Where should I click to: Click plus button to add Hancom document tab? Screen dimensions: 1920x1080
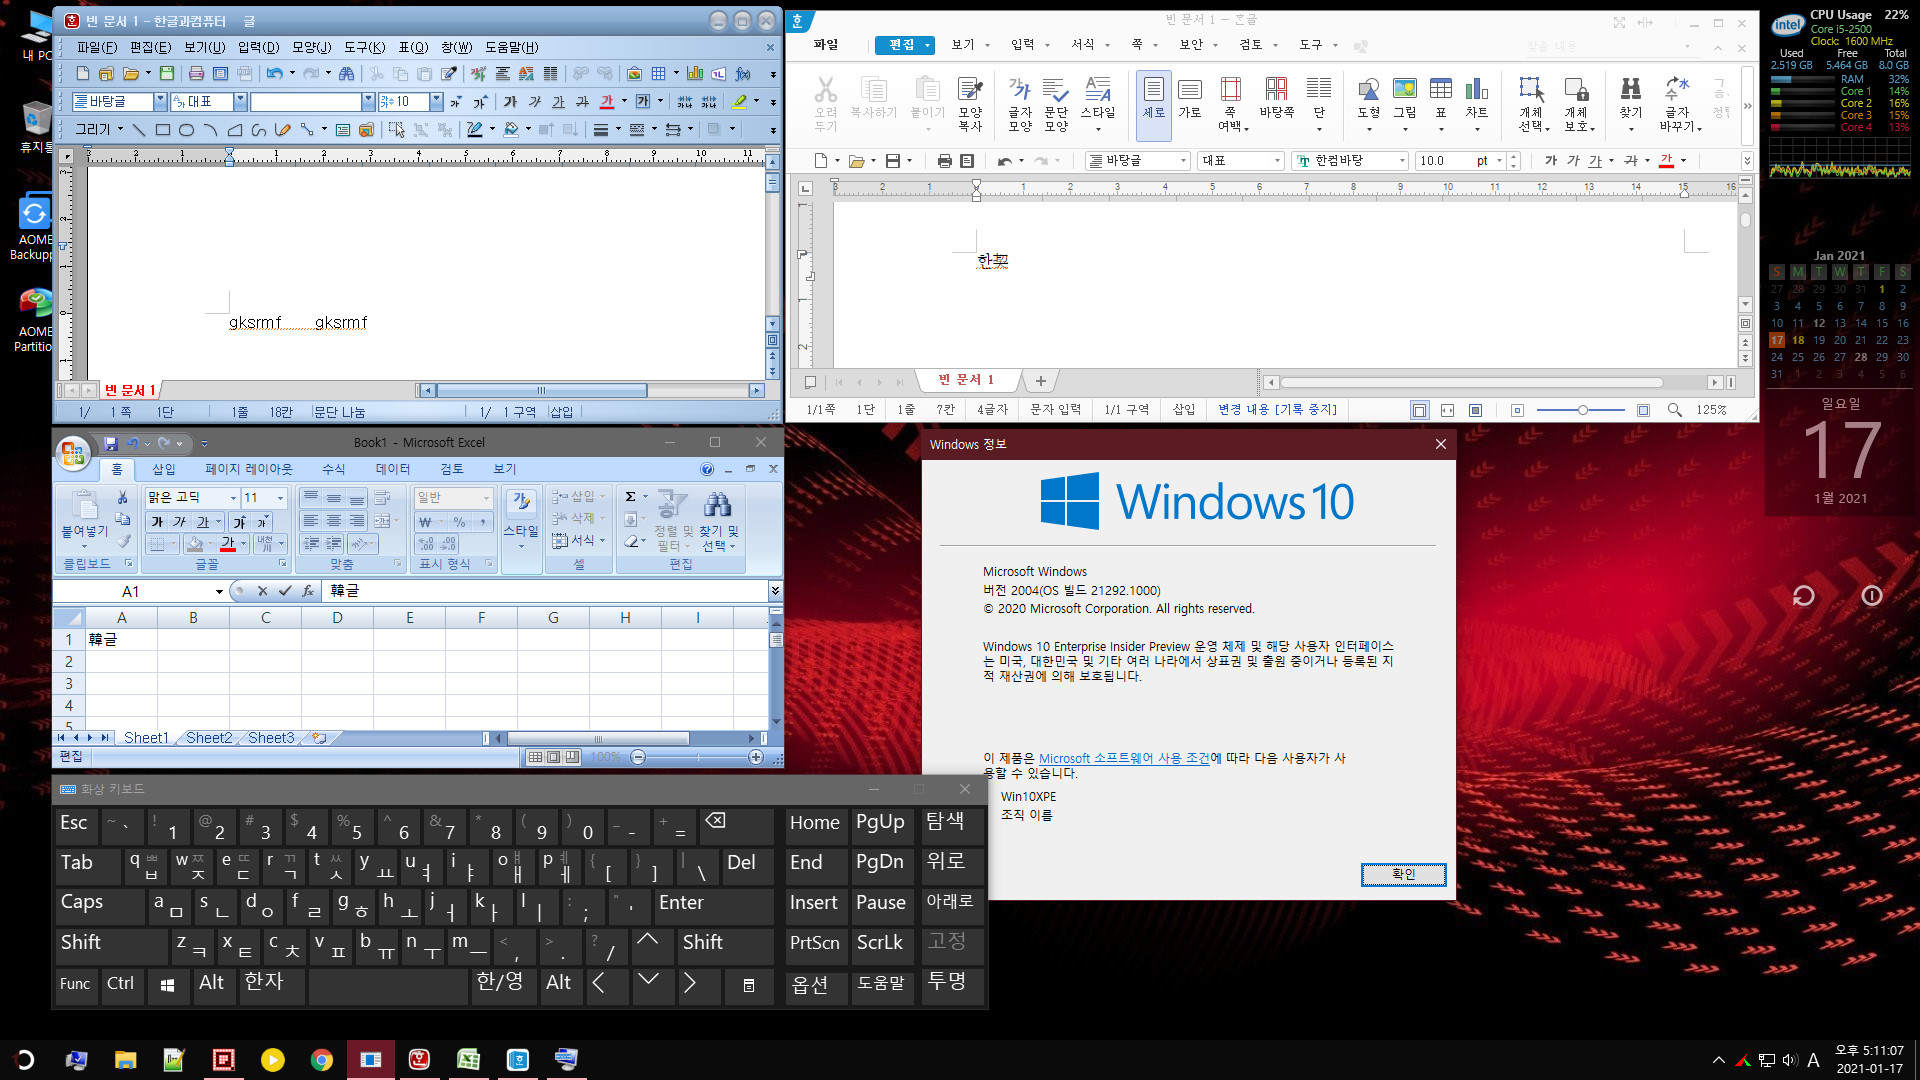[1041, 381]
